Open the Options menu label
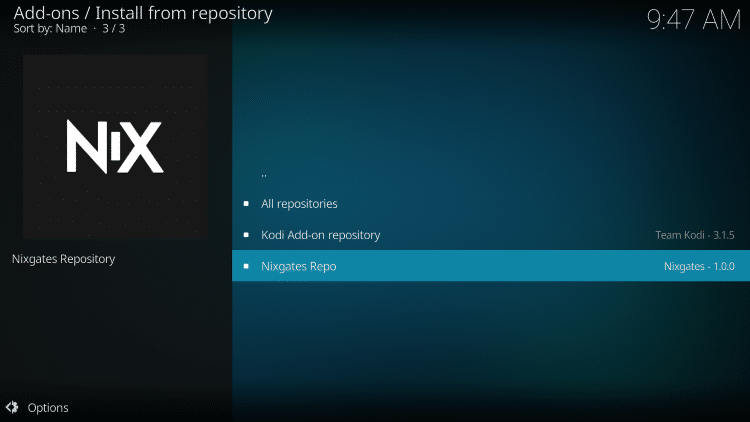This screenshot has height=422, width=750. pos(48,408)
